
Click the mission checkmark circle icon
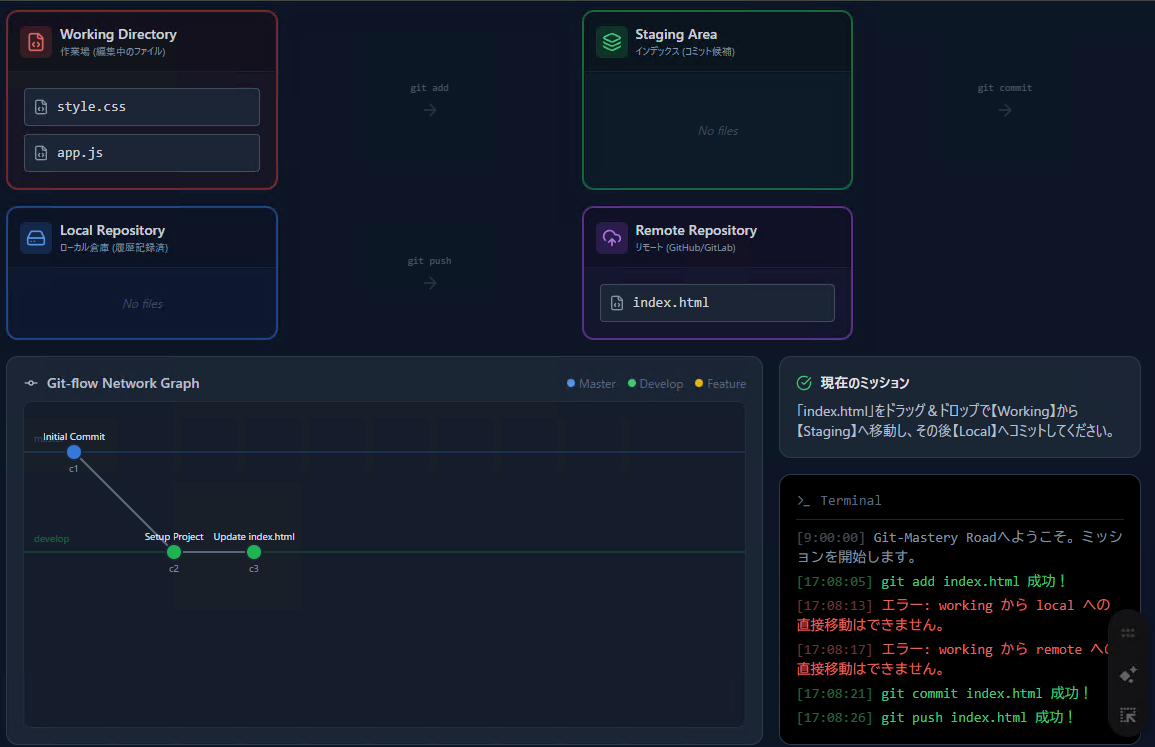pyautogui.click(x=803, y=383)
